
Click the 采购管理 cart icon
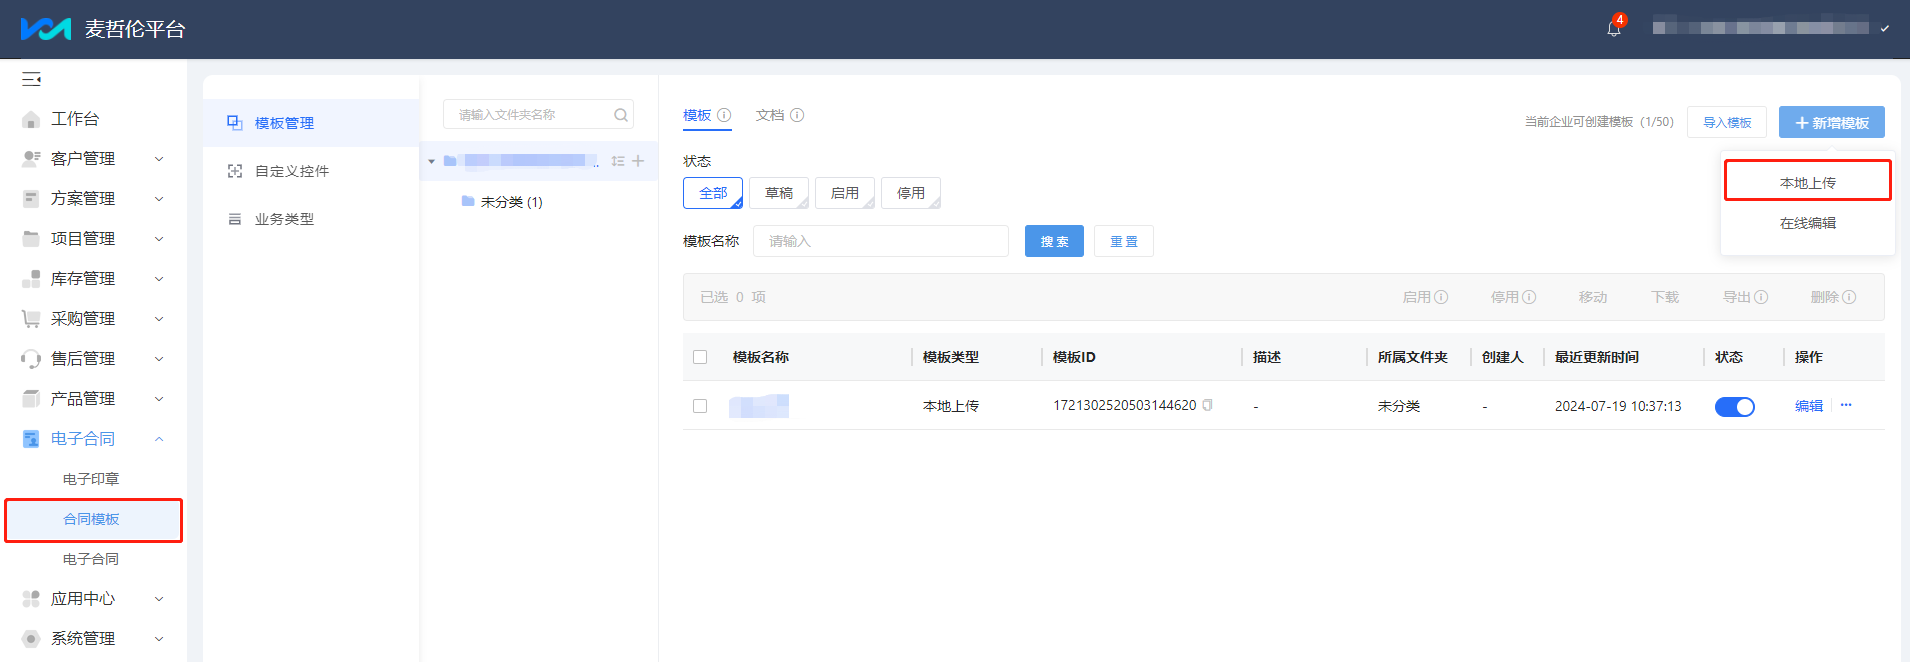pyautogui.click(x=31, y=319)
